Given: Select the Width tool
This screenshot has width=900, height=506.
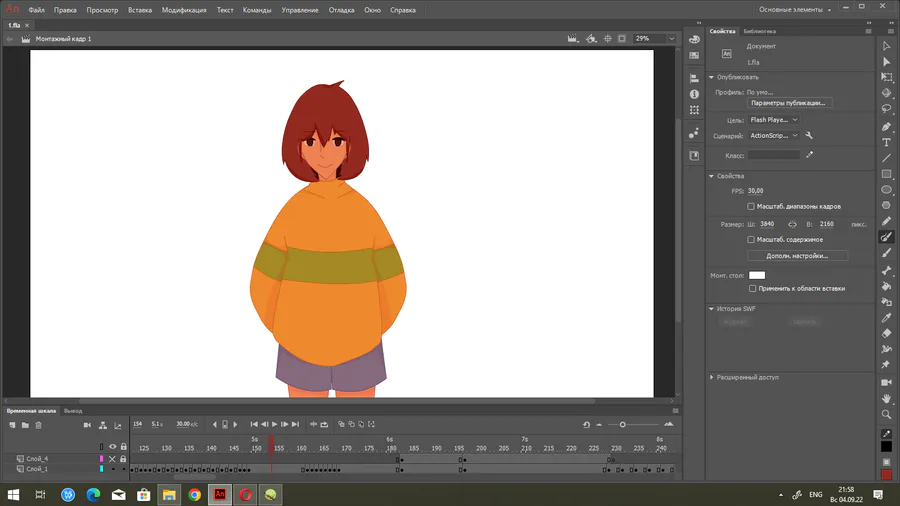Looking at the screenshot, I should (886, 349).
